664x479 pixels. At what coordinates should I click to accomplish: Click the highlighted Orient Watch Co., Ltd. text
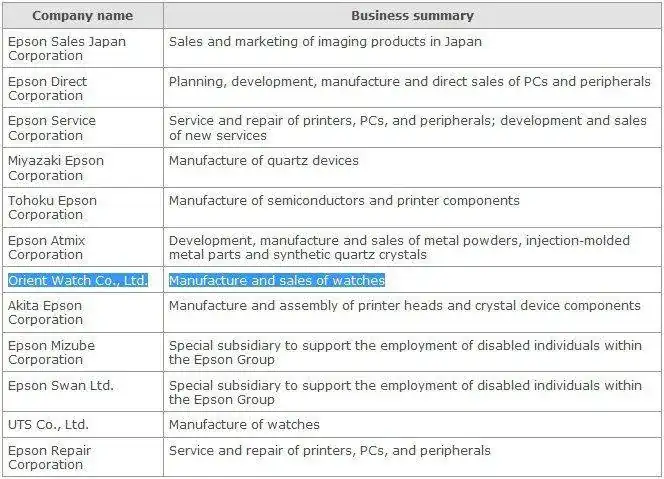[x=78, y=280]
